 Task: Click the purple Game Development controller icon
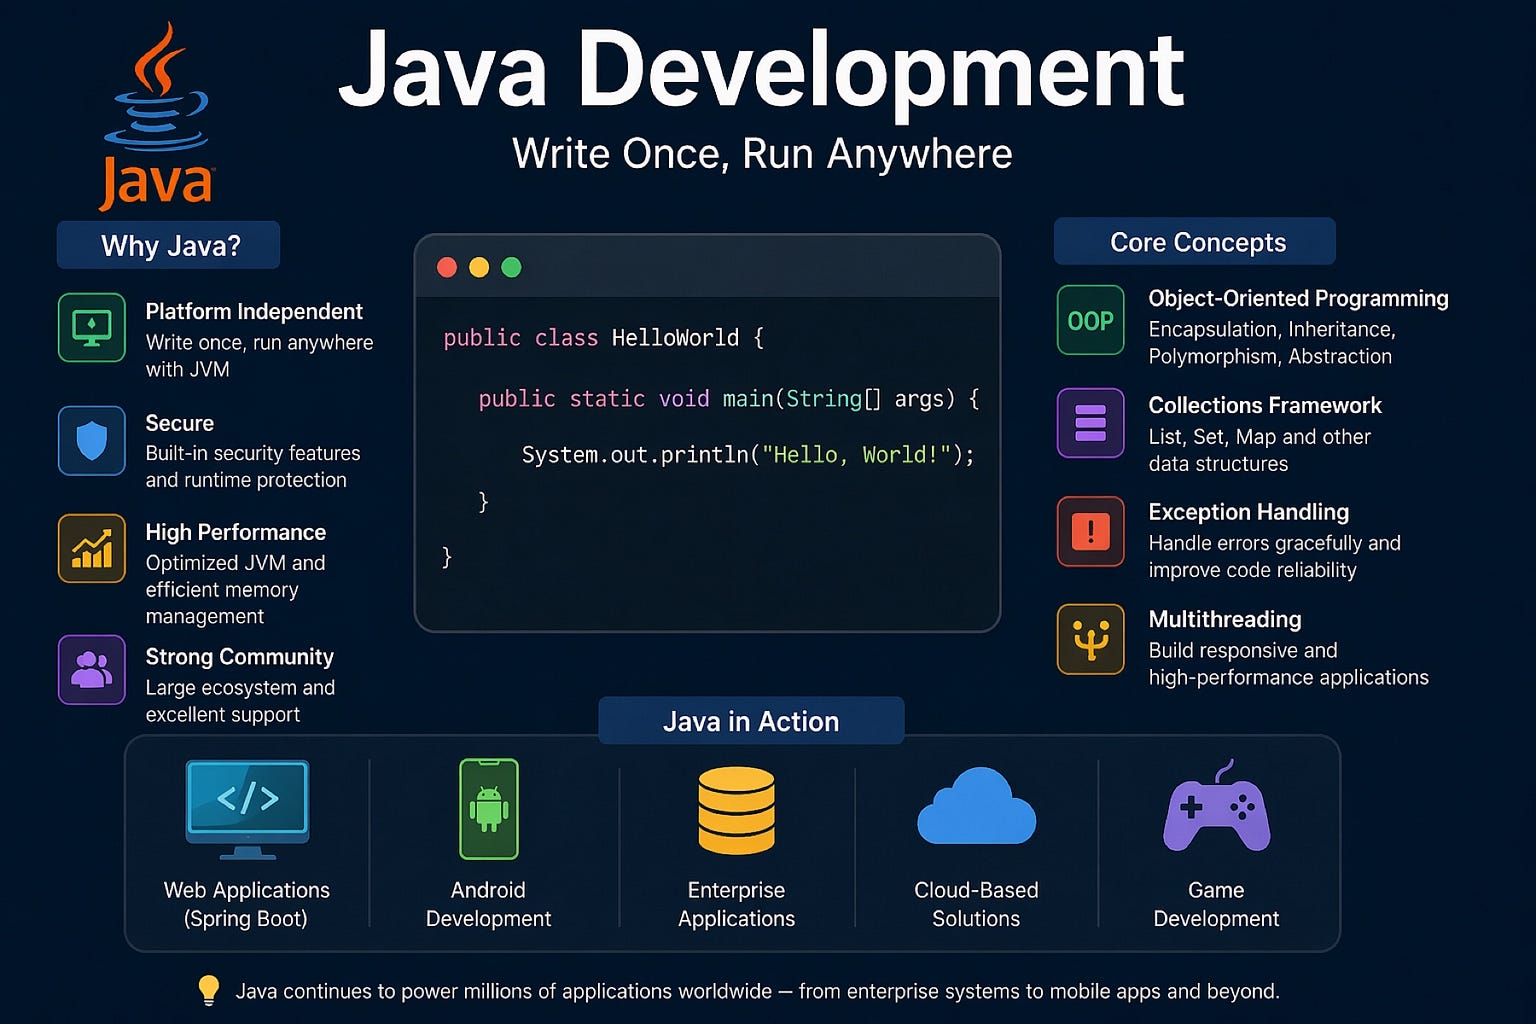pos(1217,806)
